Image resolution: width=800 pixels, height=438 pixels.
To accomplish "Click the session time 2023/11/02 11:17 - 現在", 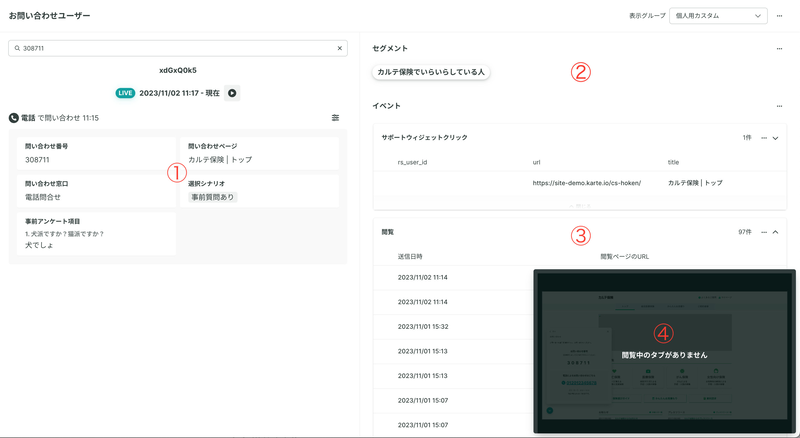I will (179, 93).
